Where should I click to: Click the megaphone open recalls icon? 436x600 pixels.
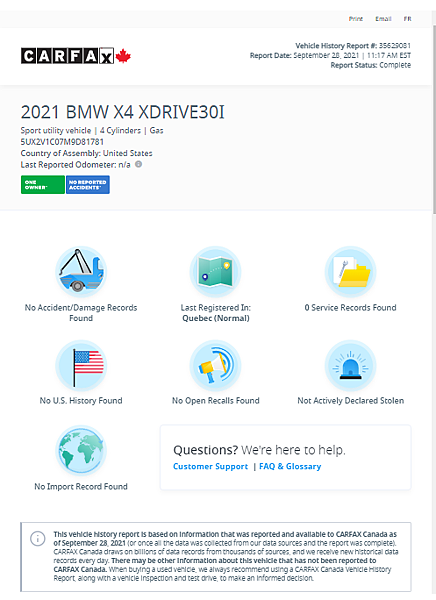point(216,365)
